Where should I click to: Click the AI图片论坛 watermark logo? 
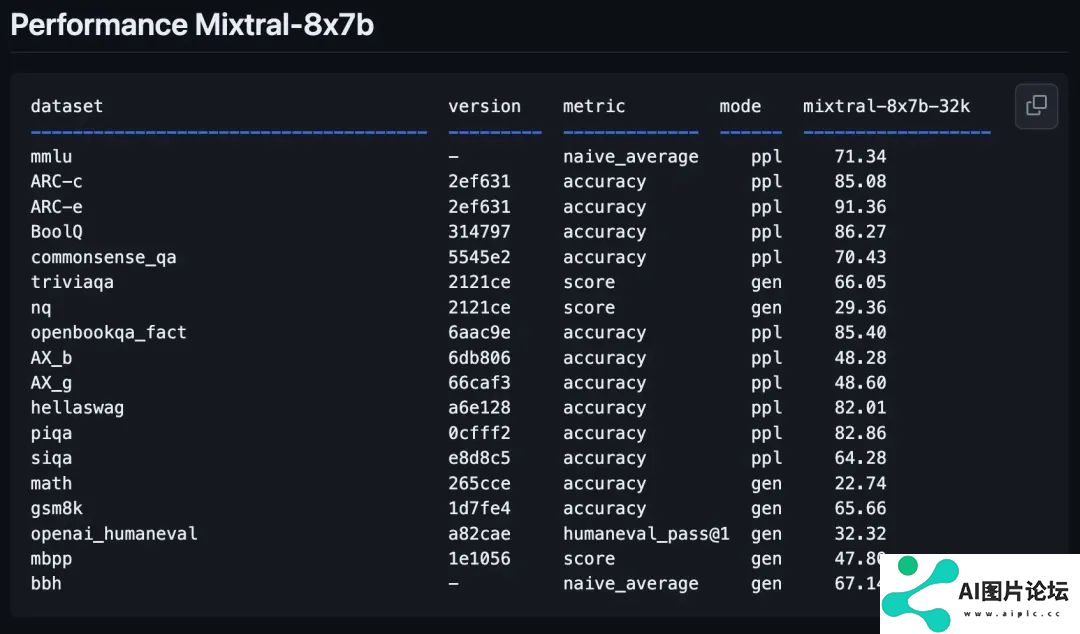click(x=979, y=594)
